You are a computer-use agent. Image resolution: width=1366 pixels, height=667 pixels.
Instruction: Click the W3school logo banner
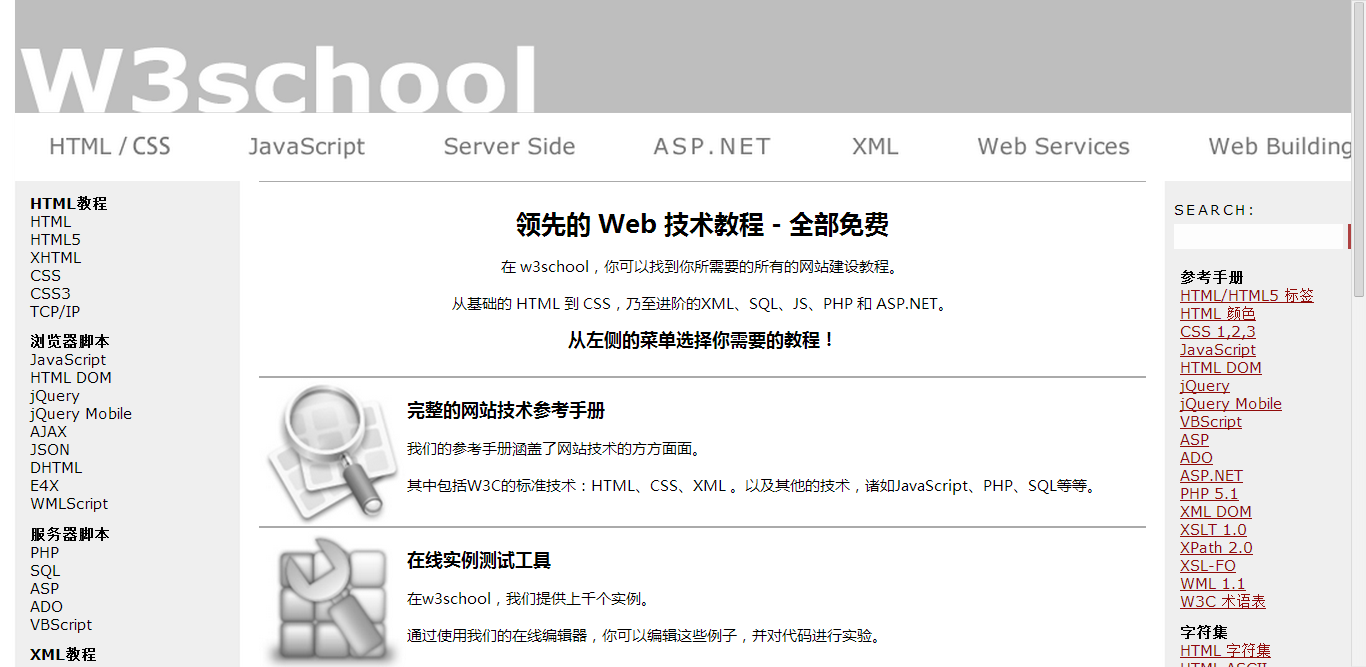click(x=278, y=78)
